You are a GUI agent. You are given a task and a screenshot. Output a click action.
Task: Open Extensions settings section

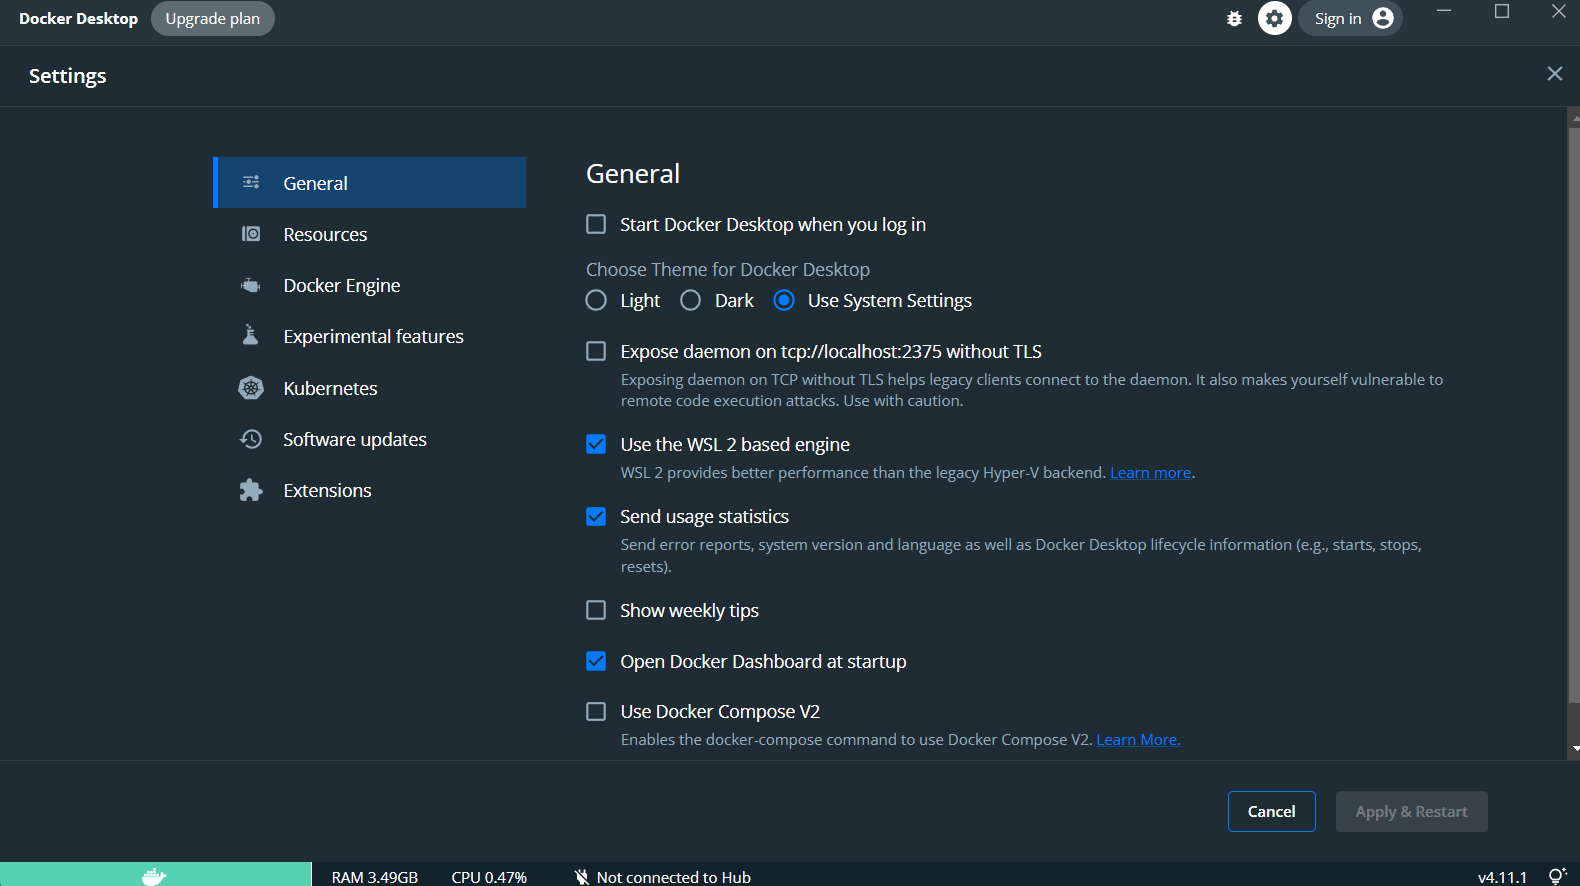point(369,490)
